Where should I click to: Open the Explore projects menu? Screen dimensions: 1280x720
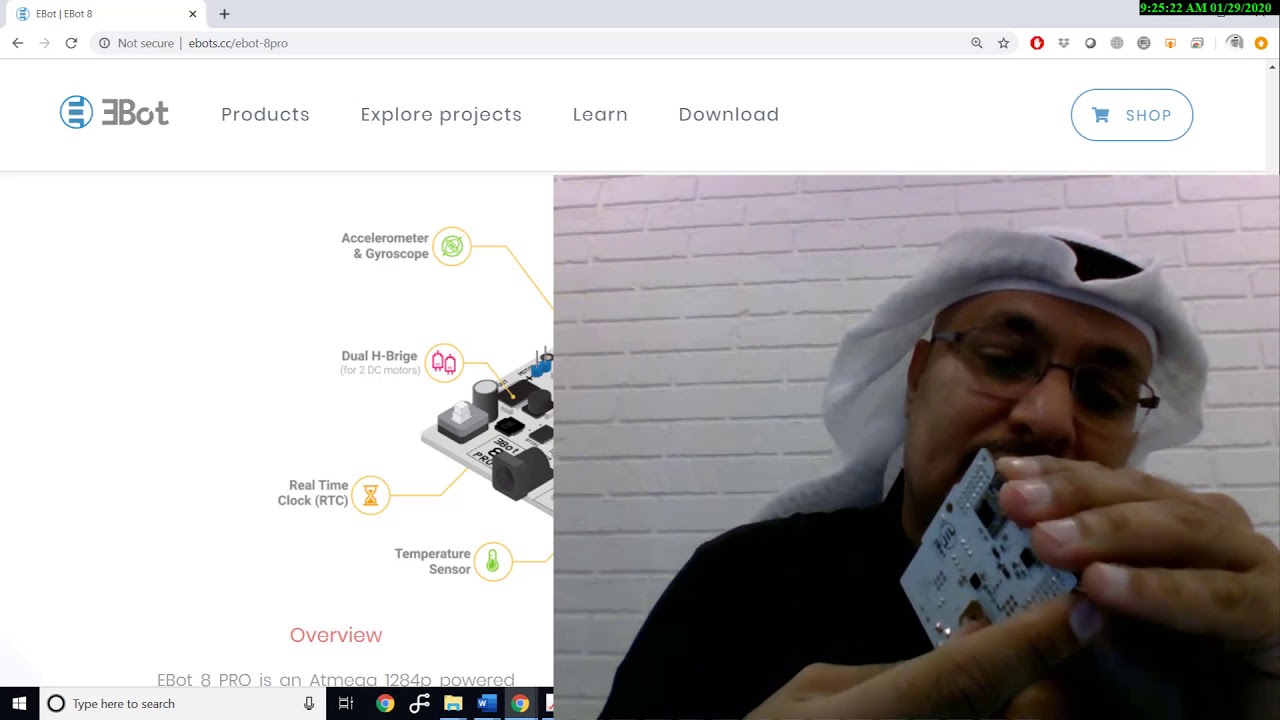[441, 114]
